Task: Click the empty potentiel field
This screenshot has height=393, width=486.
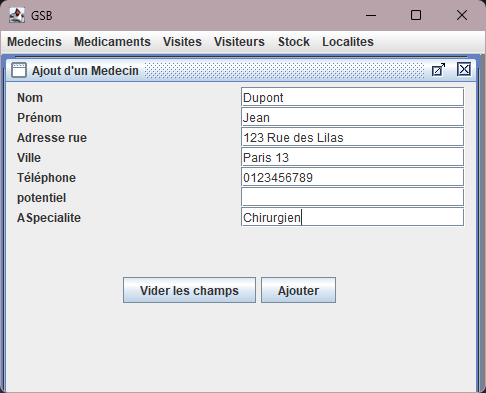Action: pyautogui.click(x=352, y=197)
